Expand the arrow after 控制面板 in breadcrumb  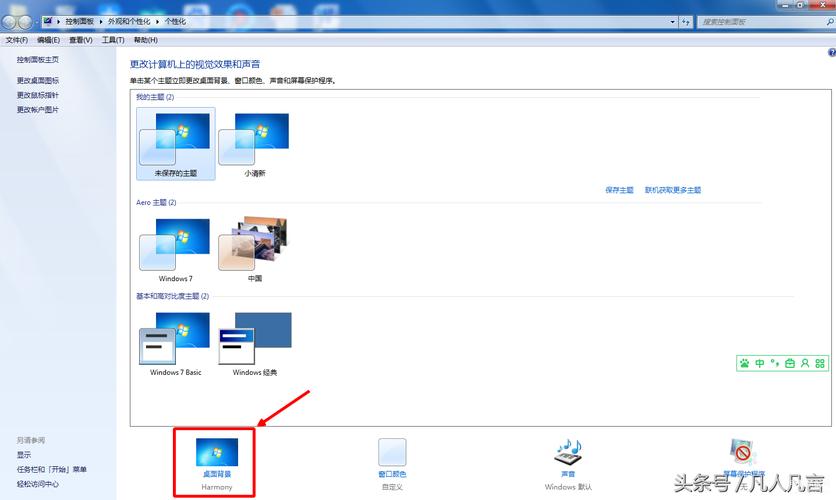[101, 20]
